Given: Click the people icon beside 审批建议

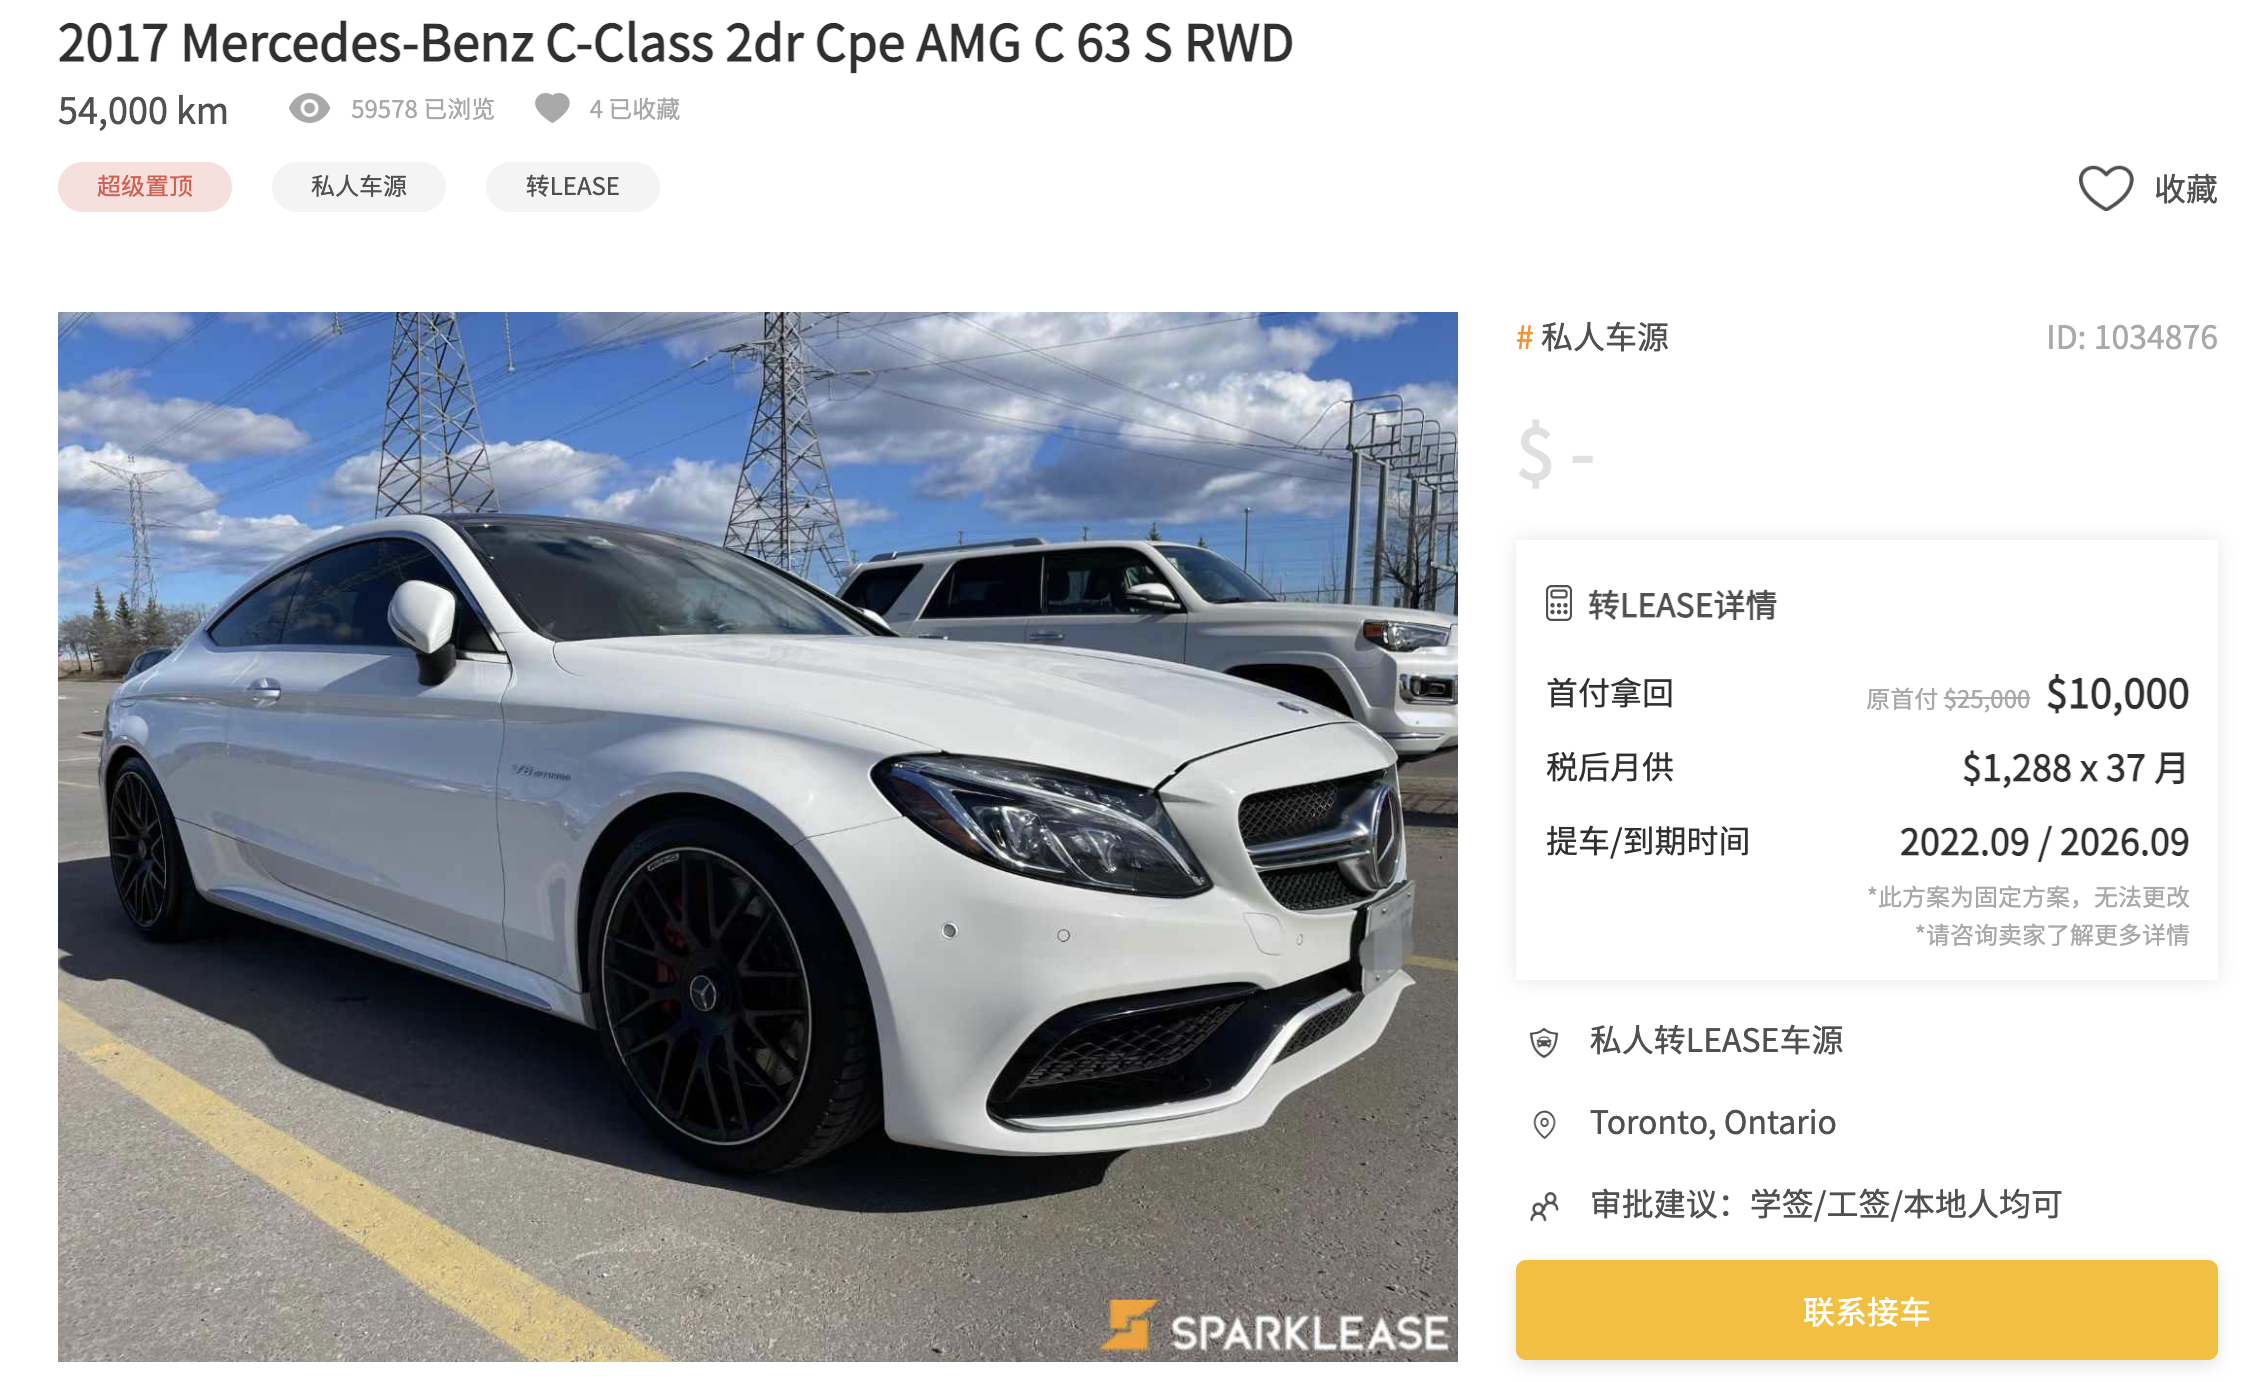Looking at the screenshot, I should tap(1544, 1206).
